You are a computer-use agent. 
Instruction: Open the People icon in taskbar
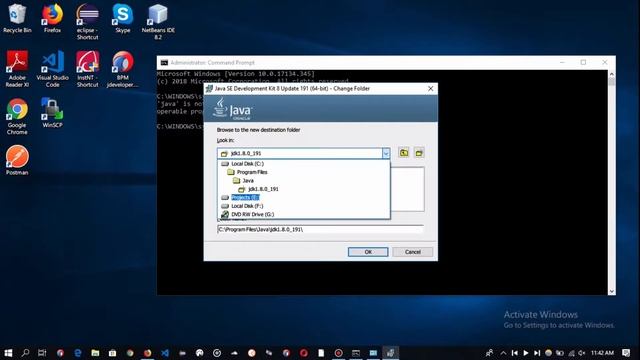tap(489, 353)
